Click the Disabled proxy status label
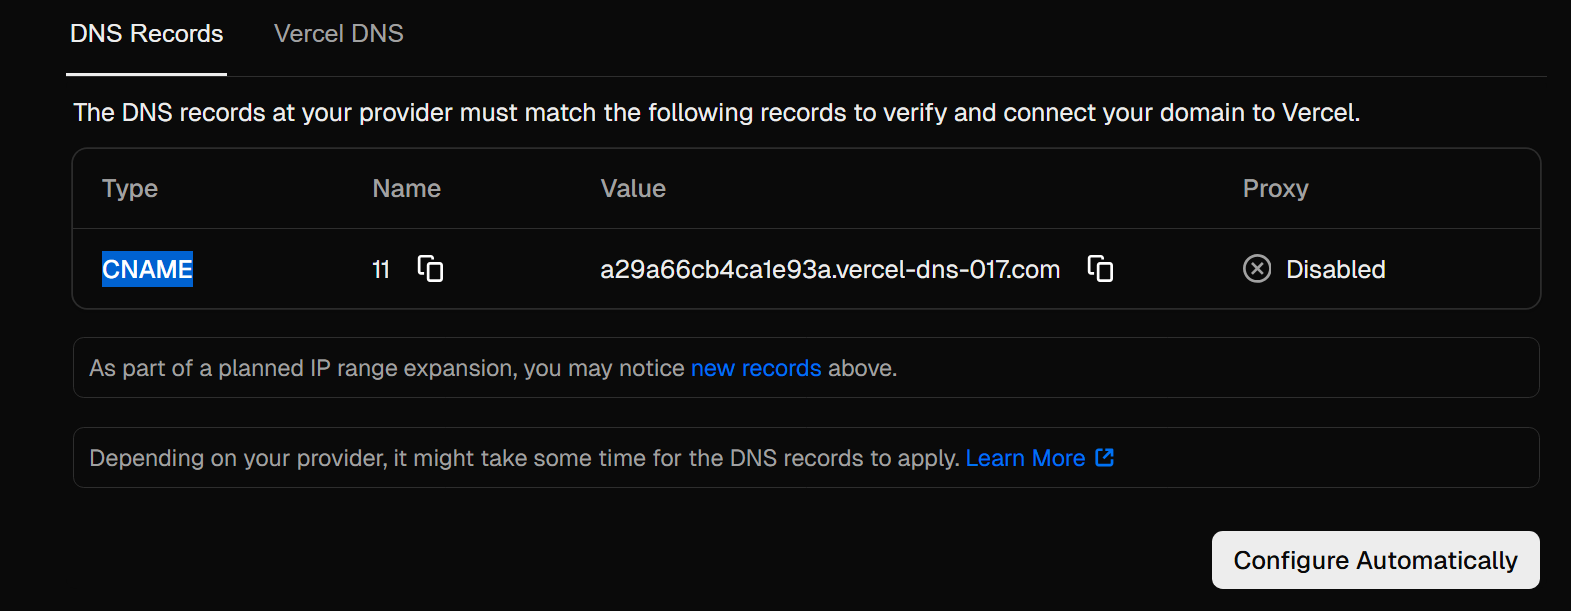 [1335, 270]
